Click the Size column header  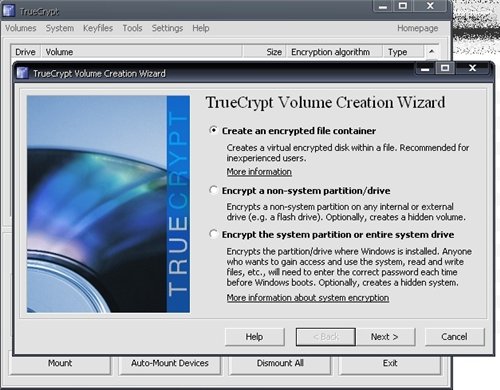pyautogui.click(x=265, y=52)
